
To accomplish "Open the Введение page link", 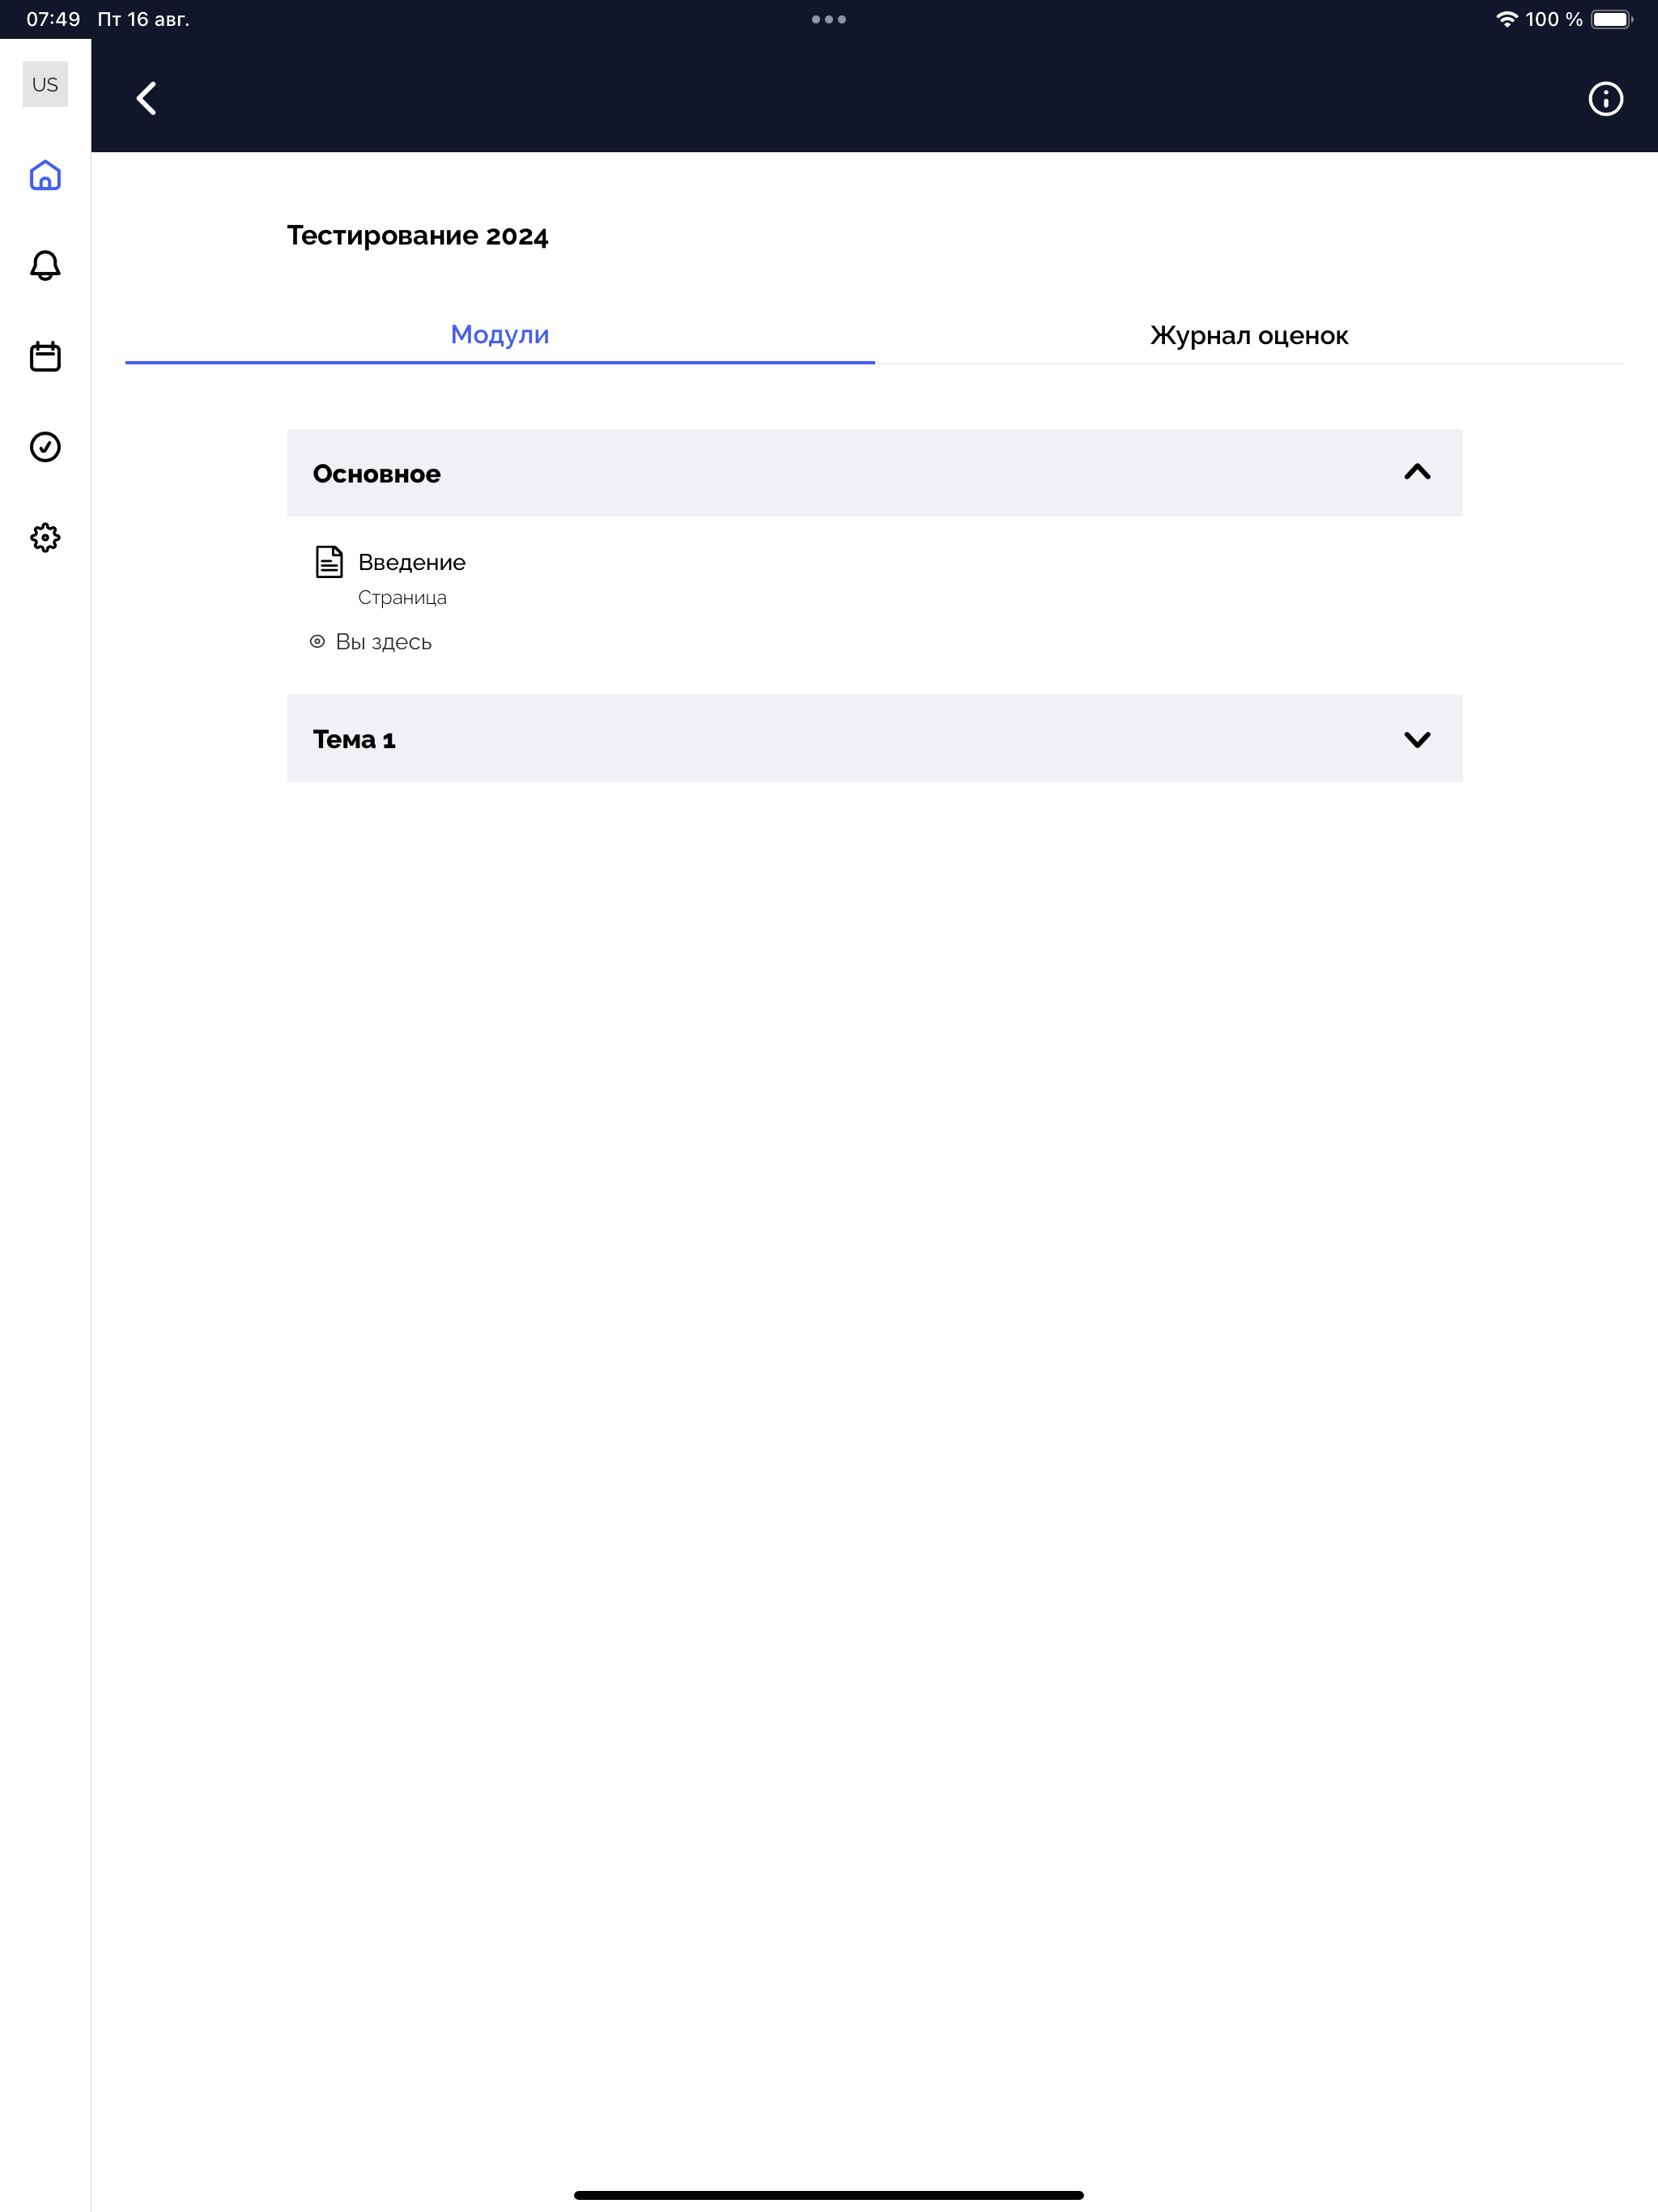I will click(x=412, y=562).
